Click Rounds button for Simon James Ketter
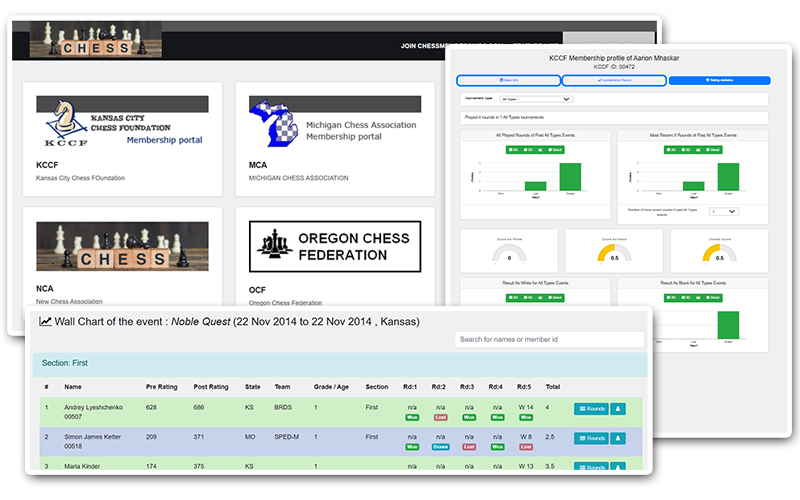 [x=590, y=438]
